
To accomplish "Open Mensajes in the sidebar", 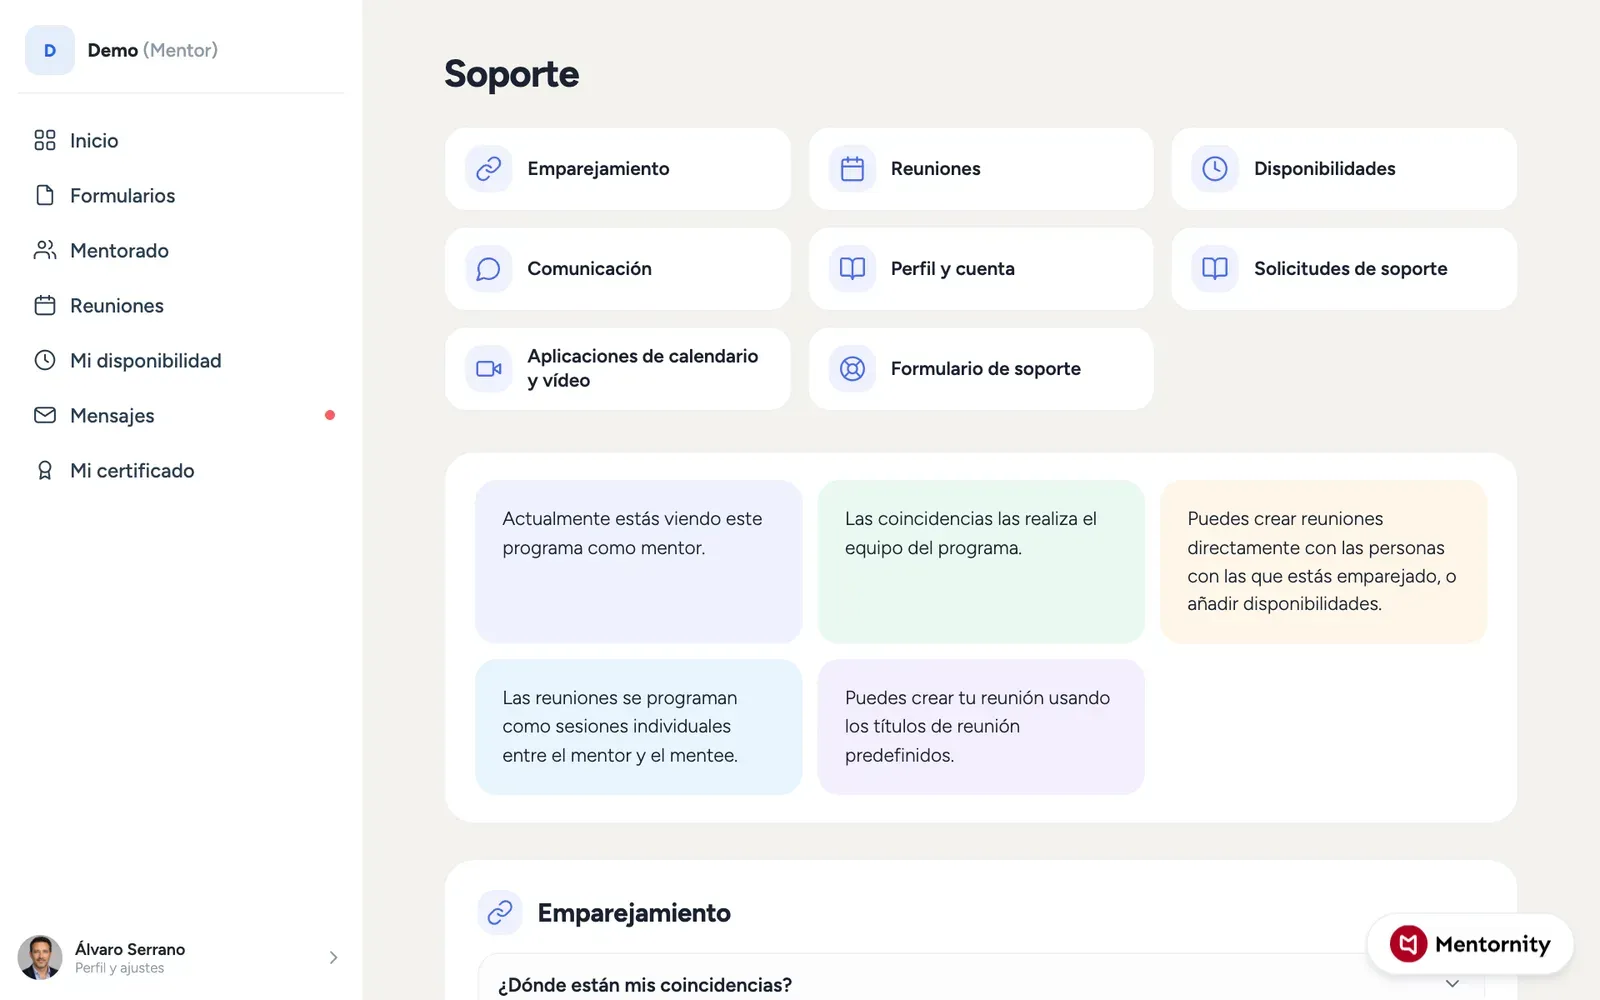I will coord(181,415).
